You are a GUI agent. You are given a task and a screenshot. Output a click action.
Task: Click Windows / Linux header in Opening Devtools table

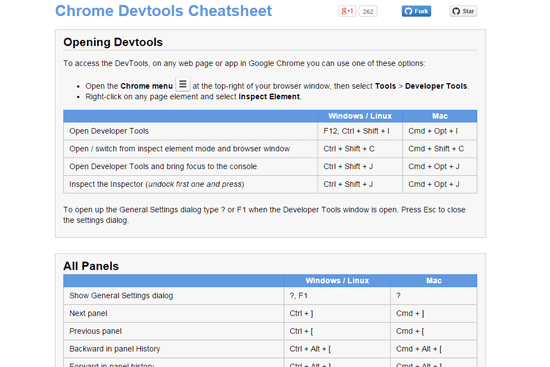point(360,116)
